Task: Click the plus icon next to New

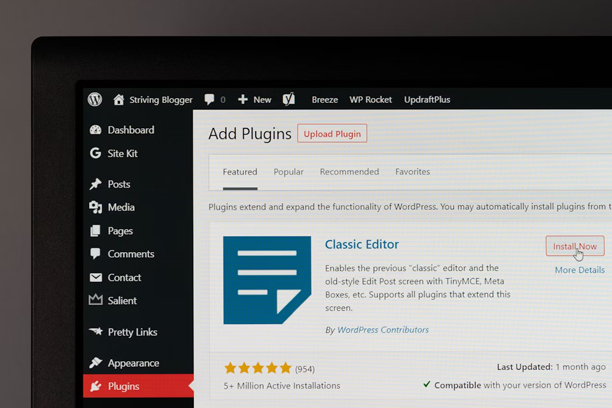Action: pos(243,100)
